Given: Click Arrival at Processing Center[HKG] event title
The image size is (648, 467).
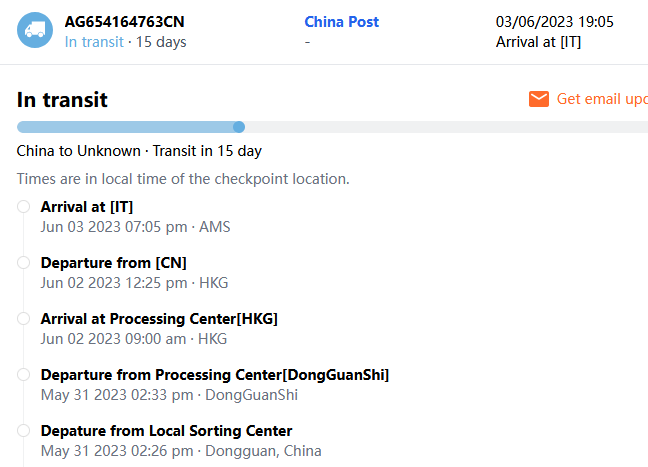Looking at the screenshot, I should [x=159, y=319].
